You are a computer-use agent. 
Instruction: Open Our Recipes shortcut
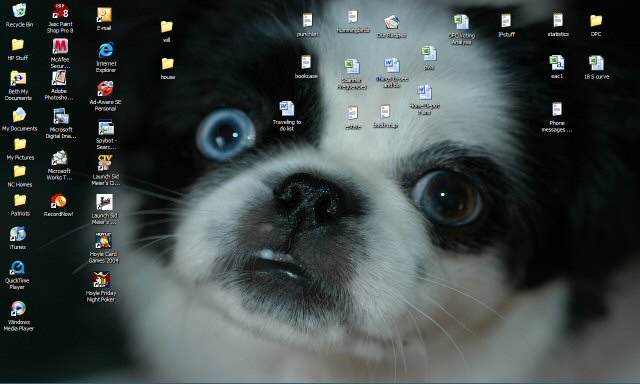coord(391,22)
